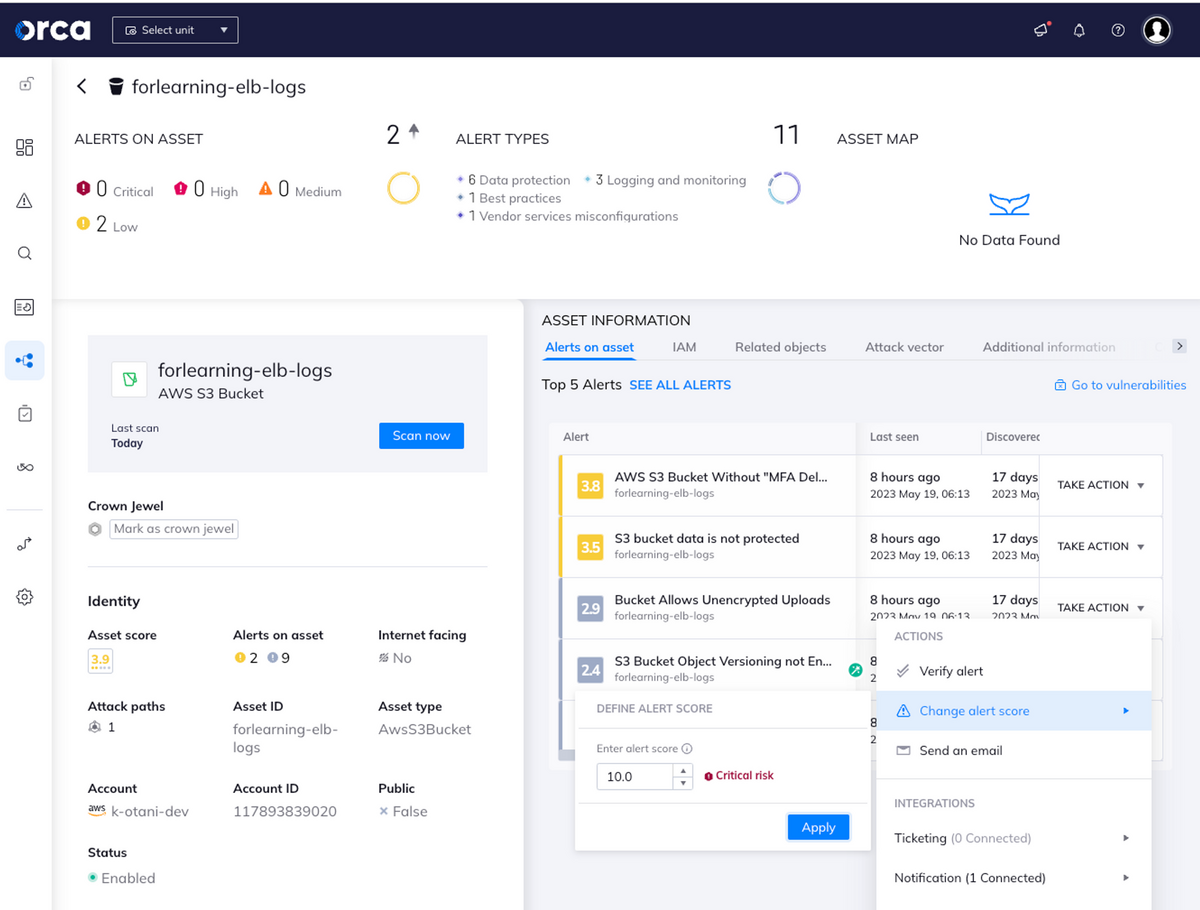The height and width of the screenshot is (910, 1200).
Task: Click the Orca logo
Action: pos(52,30)
